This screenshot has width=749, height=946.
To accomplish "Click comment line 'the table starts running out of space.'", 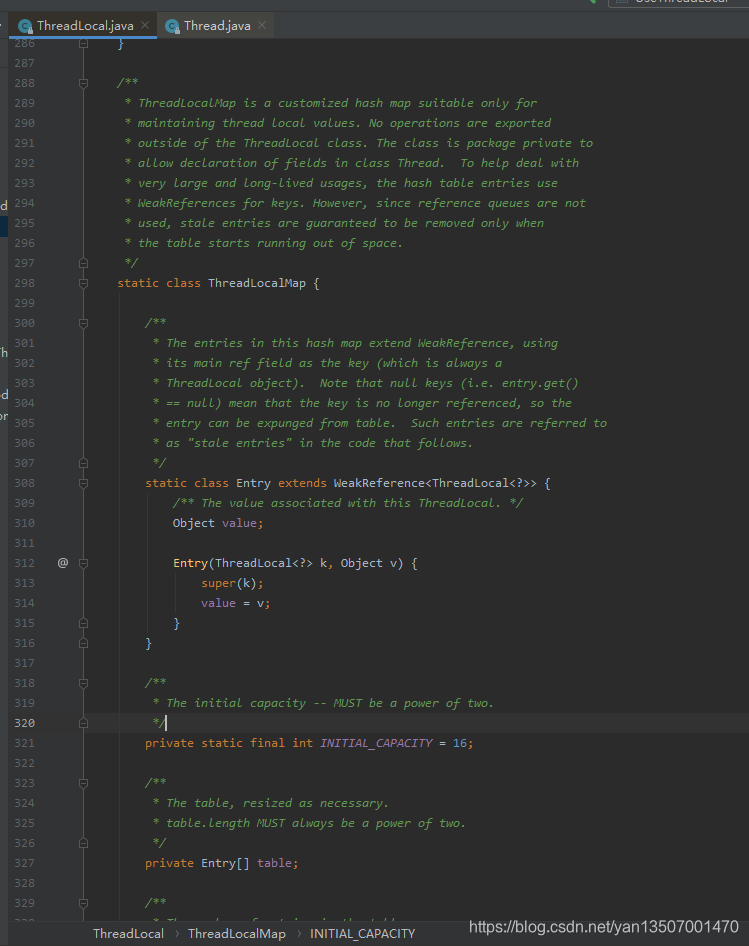I will 270,243.
